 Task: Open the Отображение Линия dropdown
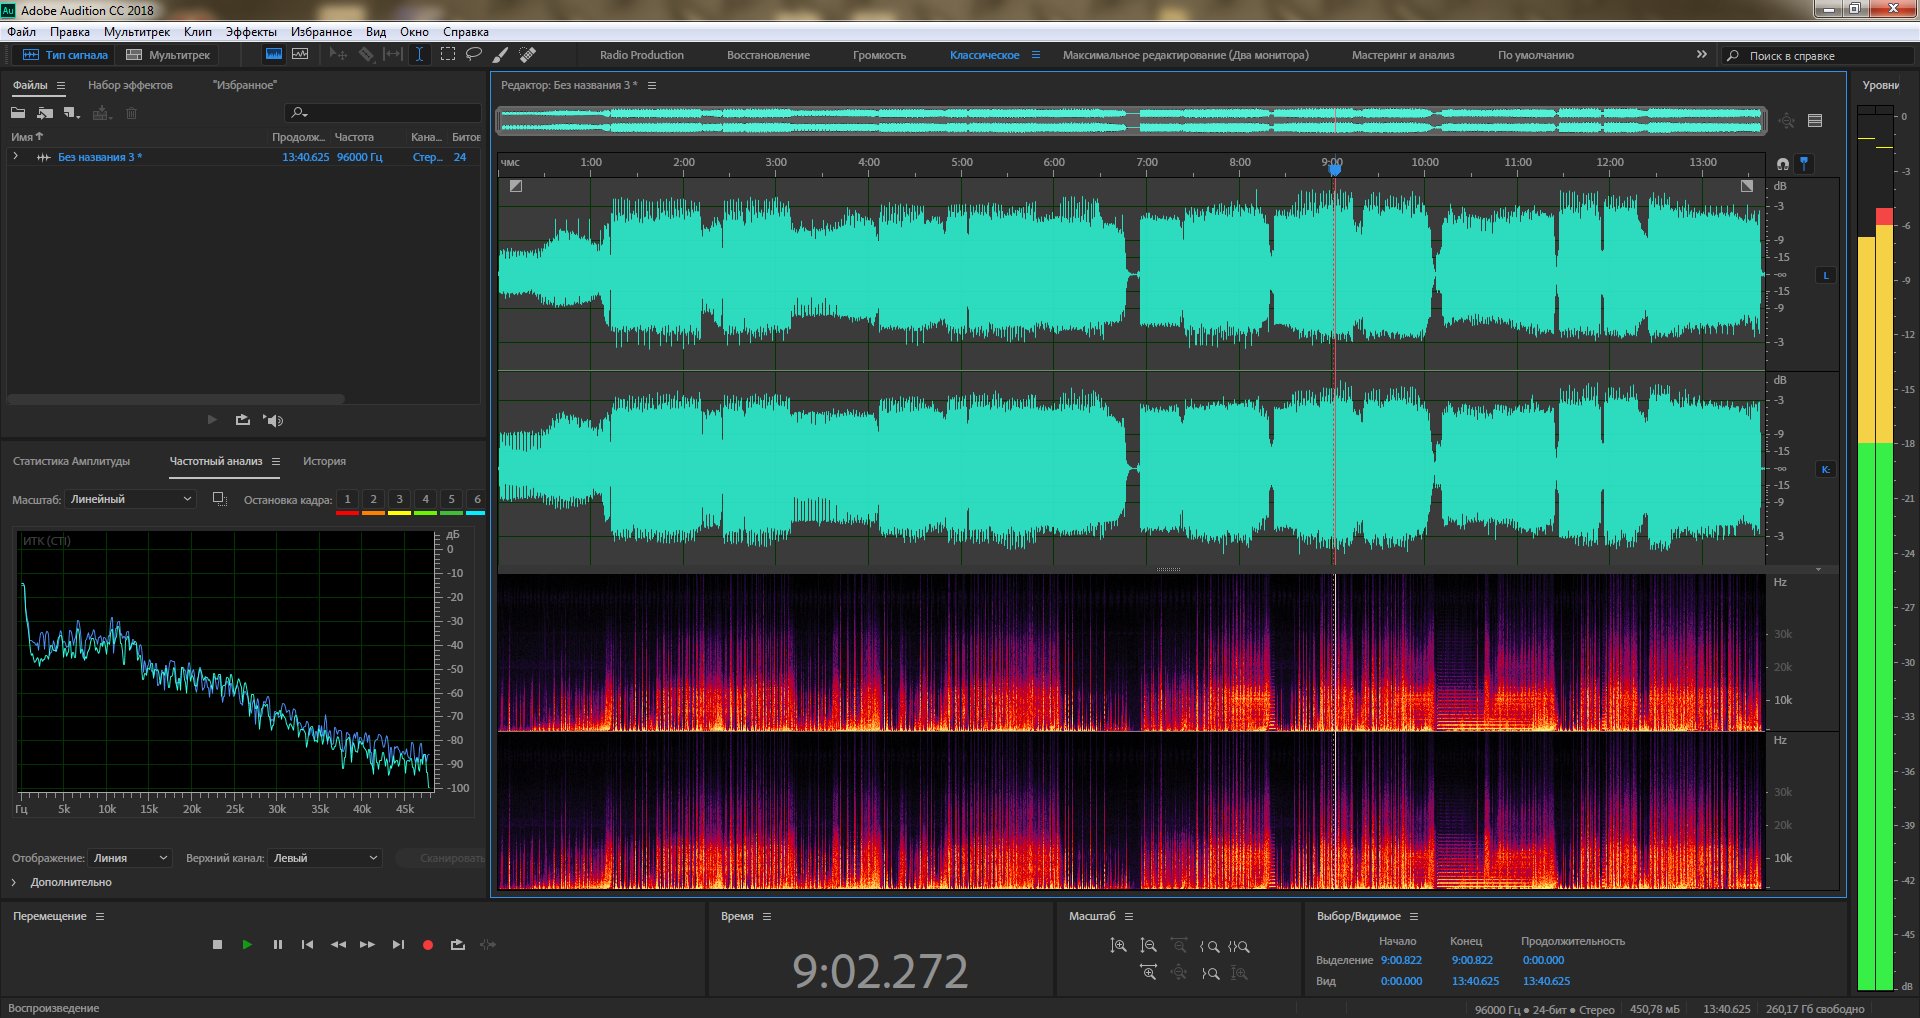click(130, 858)
